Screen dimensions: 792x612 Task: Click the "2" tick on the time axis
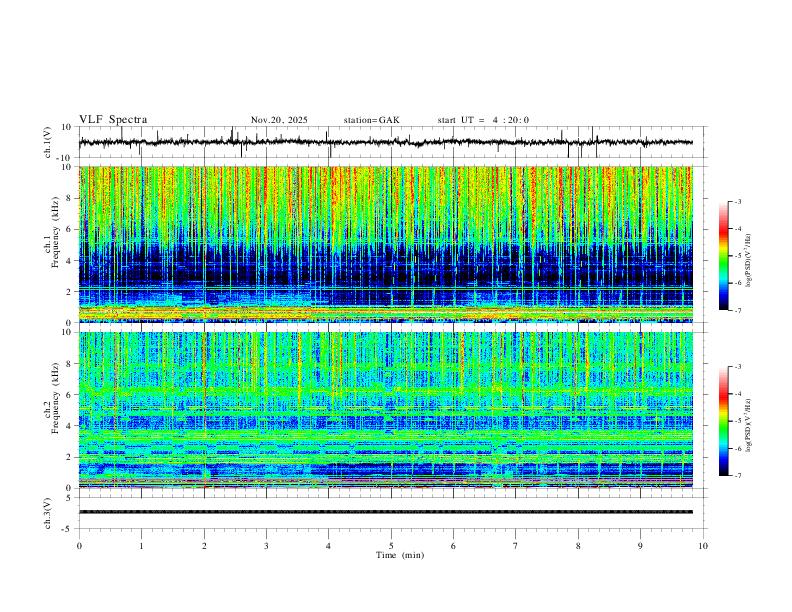point(204,546)
